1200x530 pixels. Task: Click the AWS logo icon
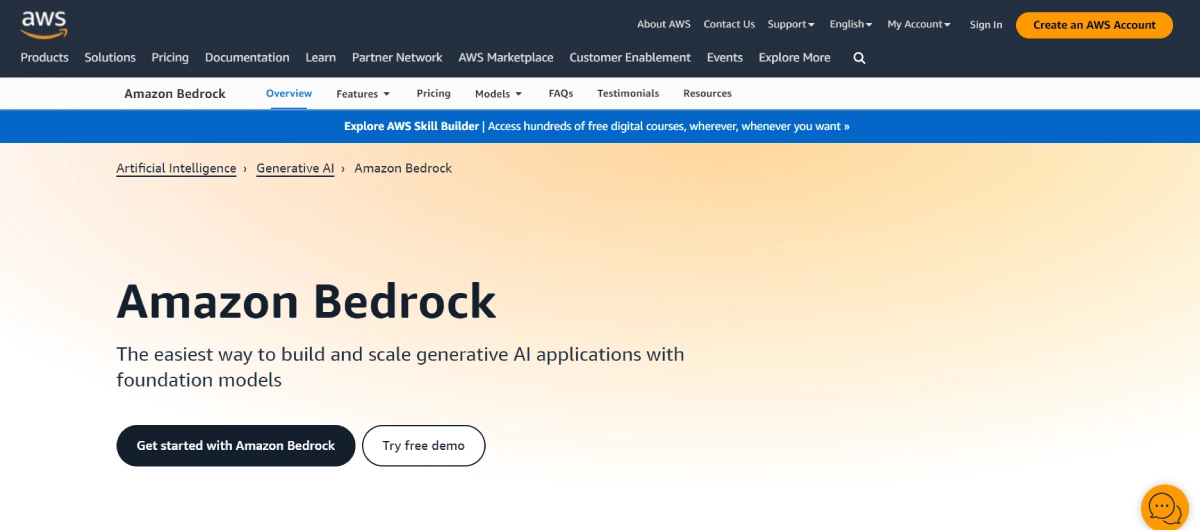(x=44, y=22)
